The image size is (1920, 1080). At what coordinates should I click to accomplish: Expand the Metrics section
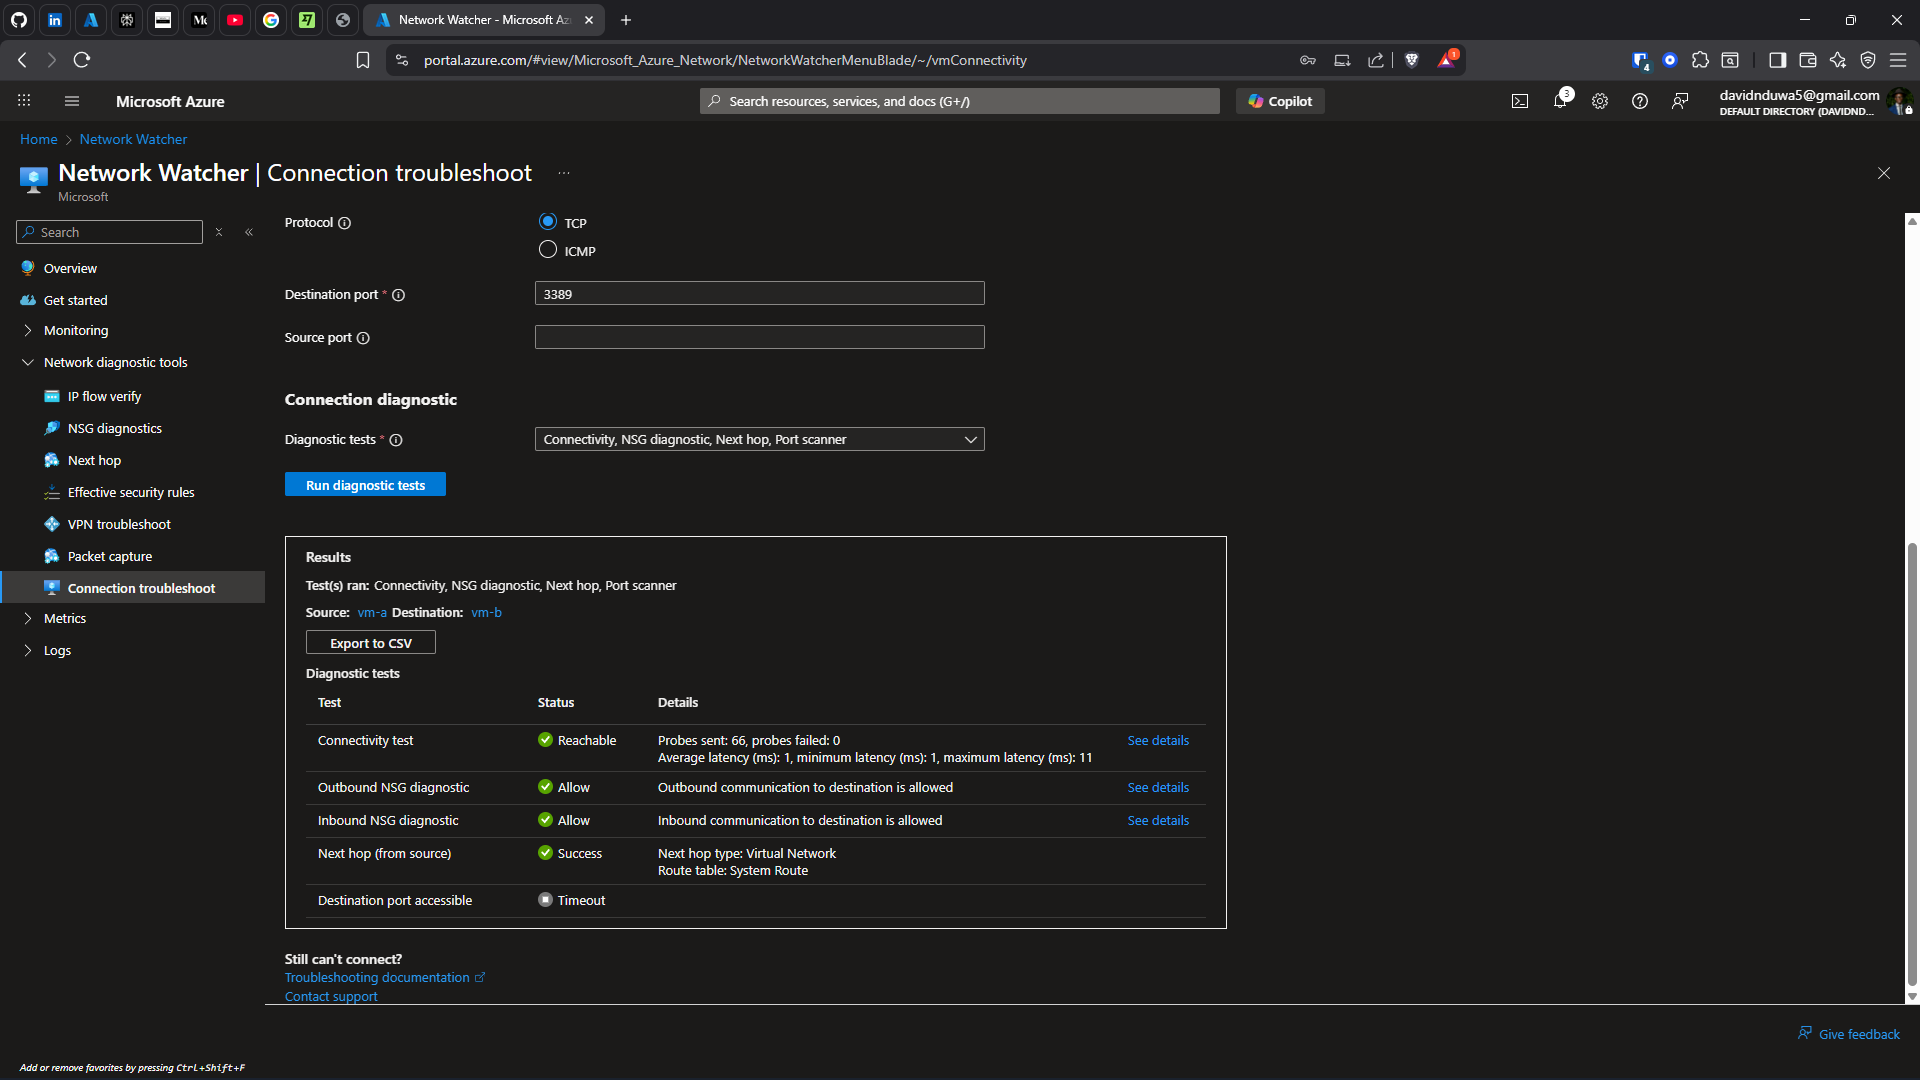coord(28,619)
